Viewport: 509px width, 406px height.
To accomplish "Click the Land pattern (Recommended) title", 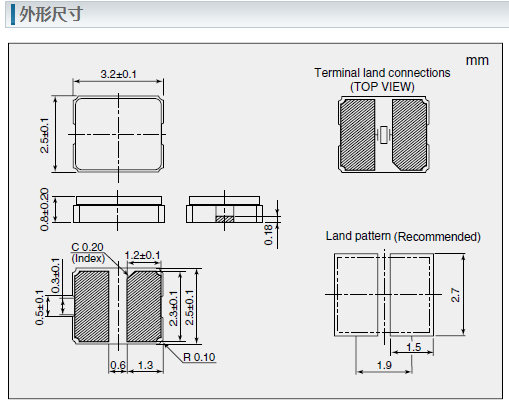I will coord(403,236).
